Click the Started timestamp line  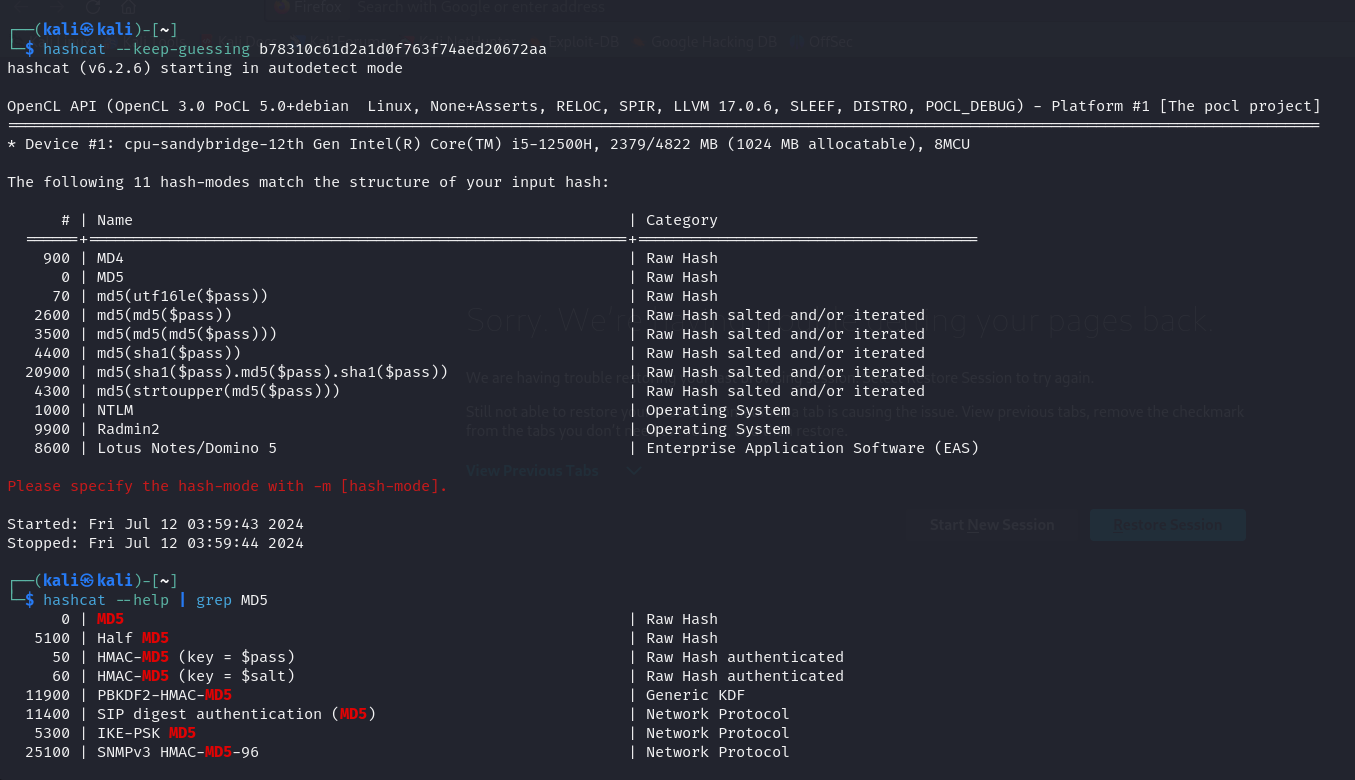[x=155, y=524]
